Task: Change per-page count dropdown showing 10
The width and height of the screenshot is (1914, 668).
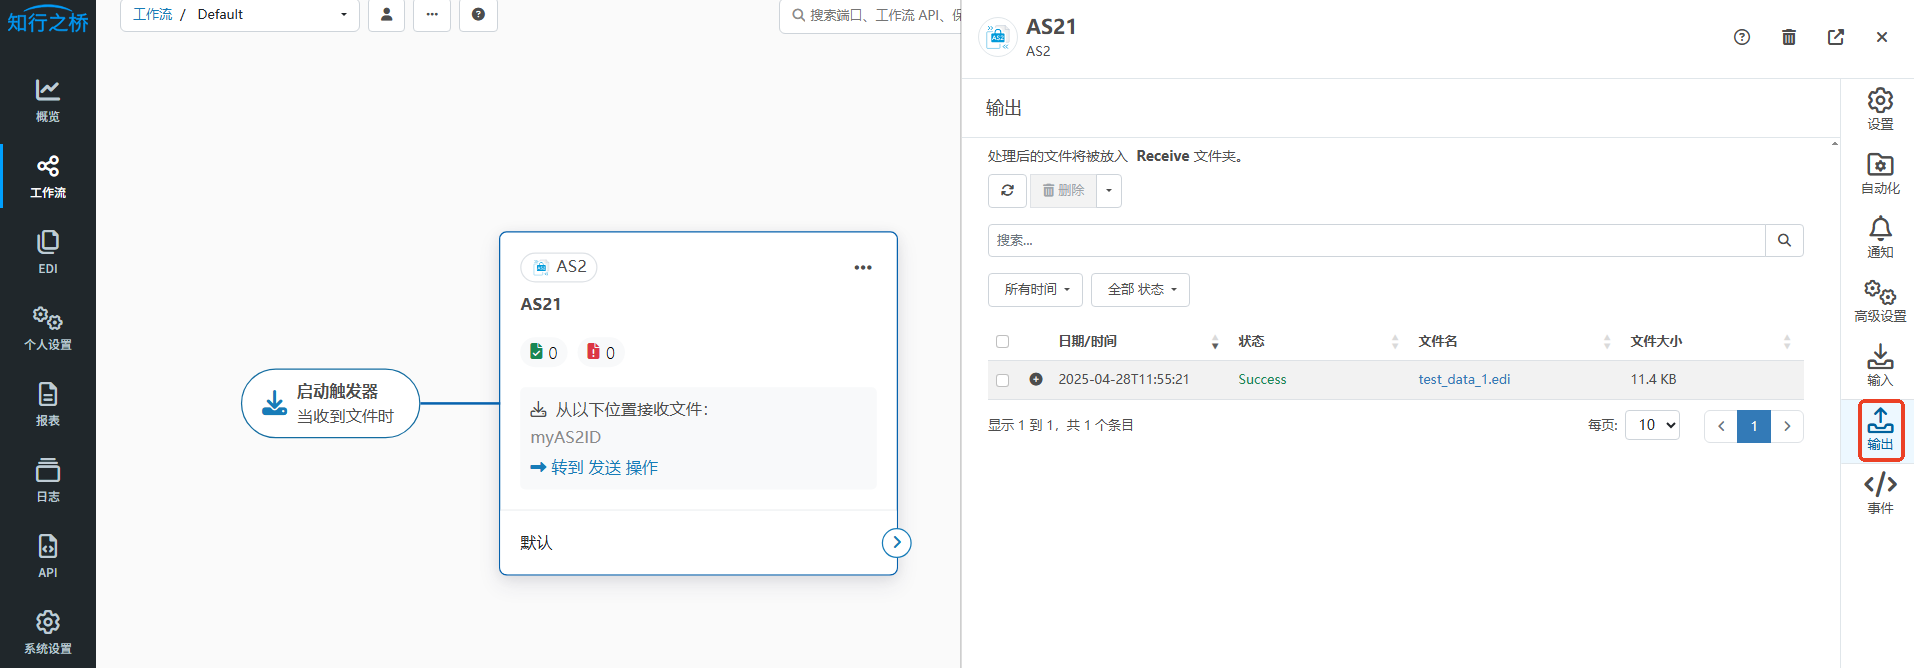Action: click(1651, 425)
